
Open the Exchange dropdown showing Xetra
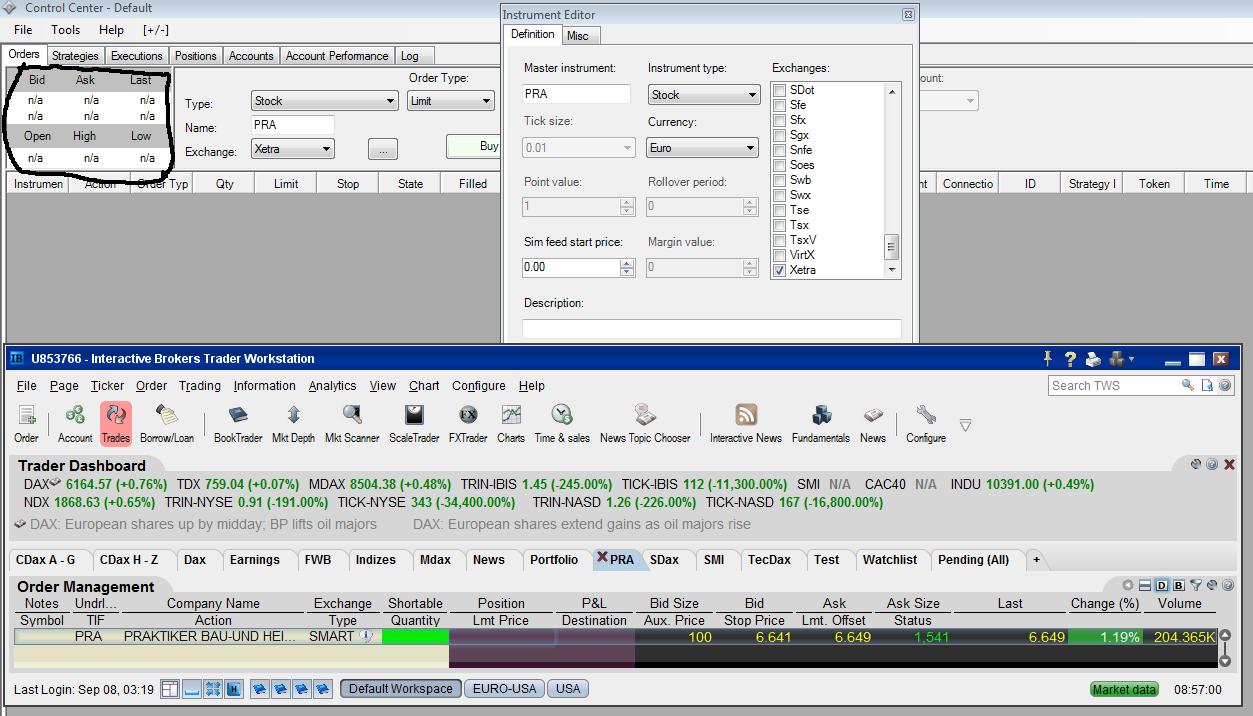292,149
